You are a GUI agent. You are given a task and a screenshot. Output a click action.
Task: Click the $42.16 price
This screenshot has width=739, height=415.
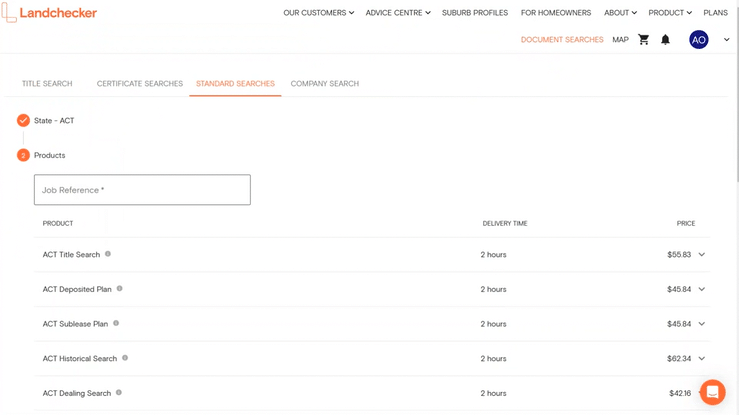coord(680,393)
